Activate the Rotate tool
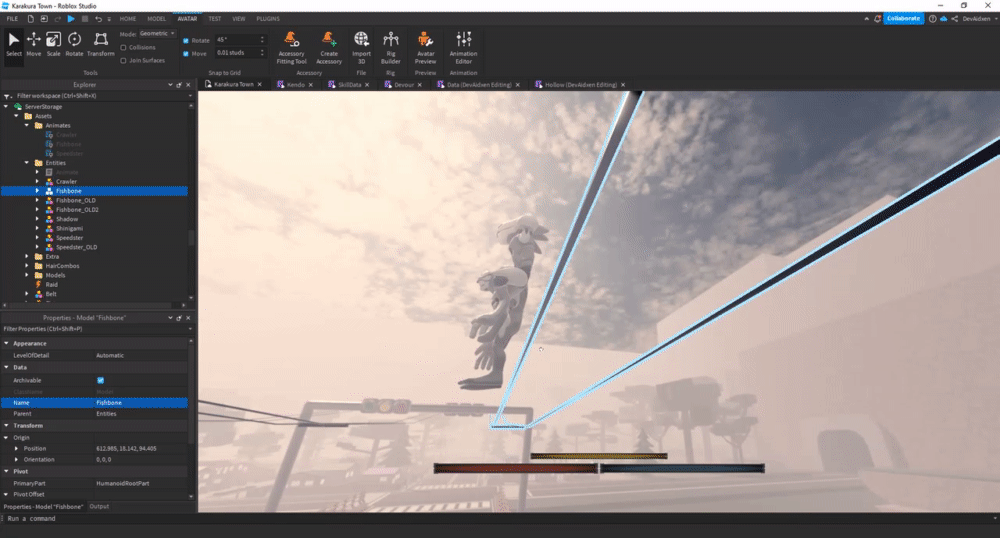 coord(74,45)
